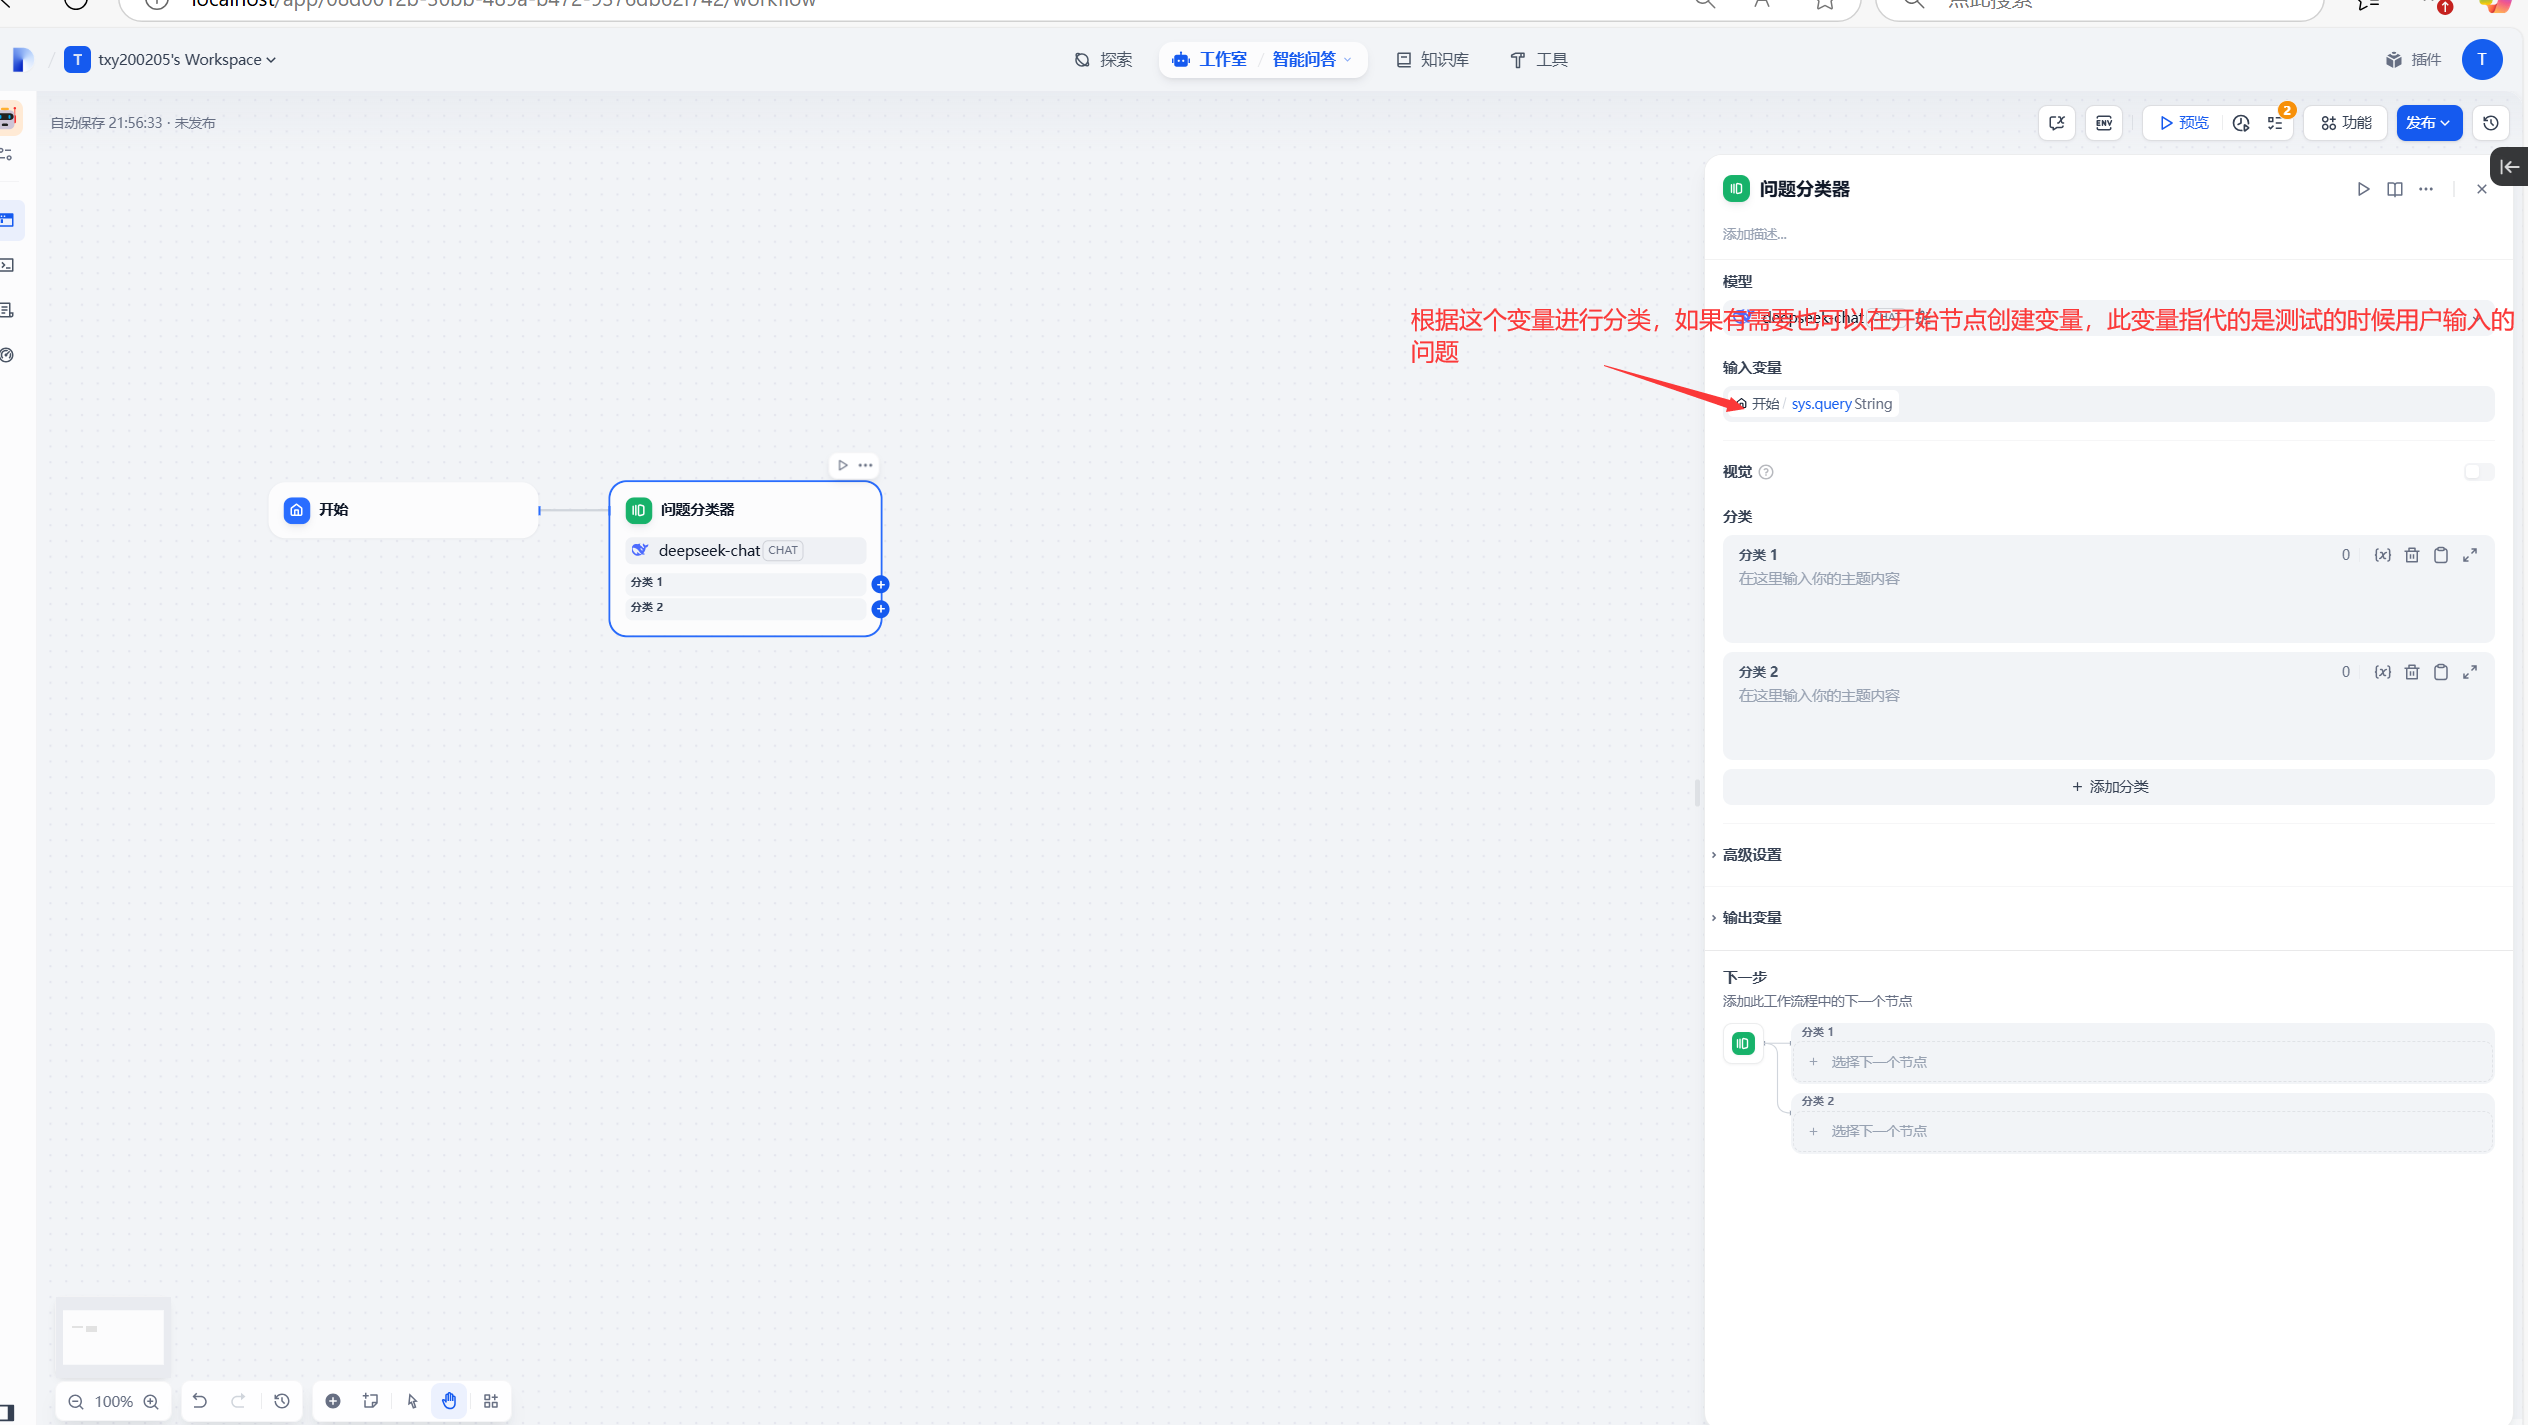Click the 预览 preview button
Image resolution: width=2528 pixels, height=1425 pixels.
[2184, 123]
